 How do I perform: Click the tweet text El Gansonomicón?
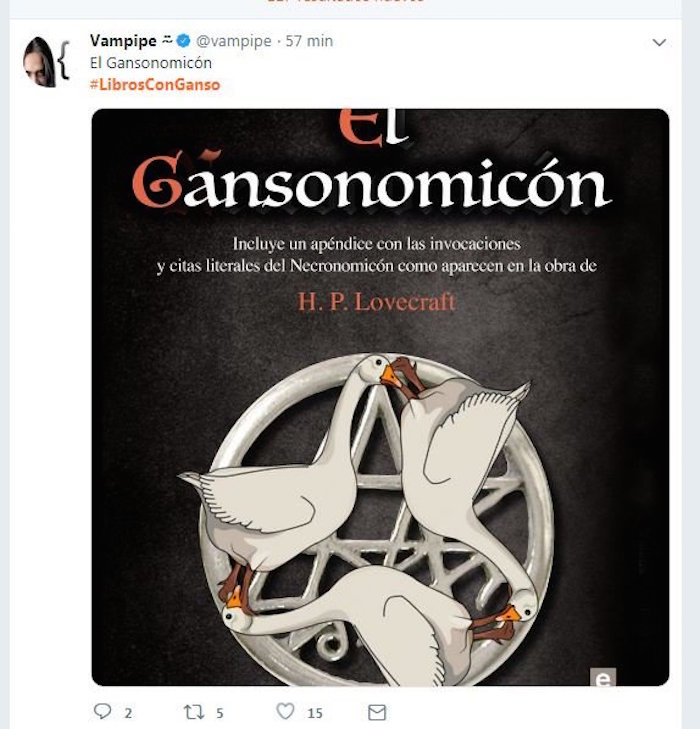151,63
